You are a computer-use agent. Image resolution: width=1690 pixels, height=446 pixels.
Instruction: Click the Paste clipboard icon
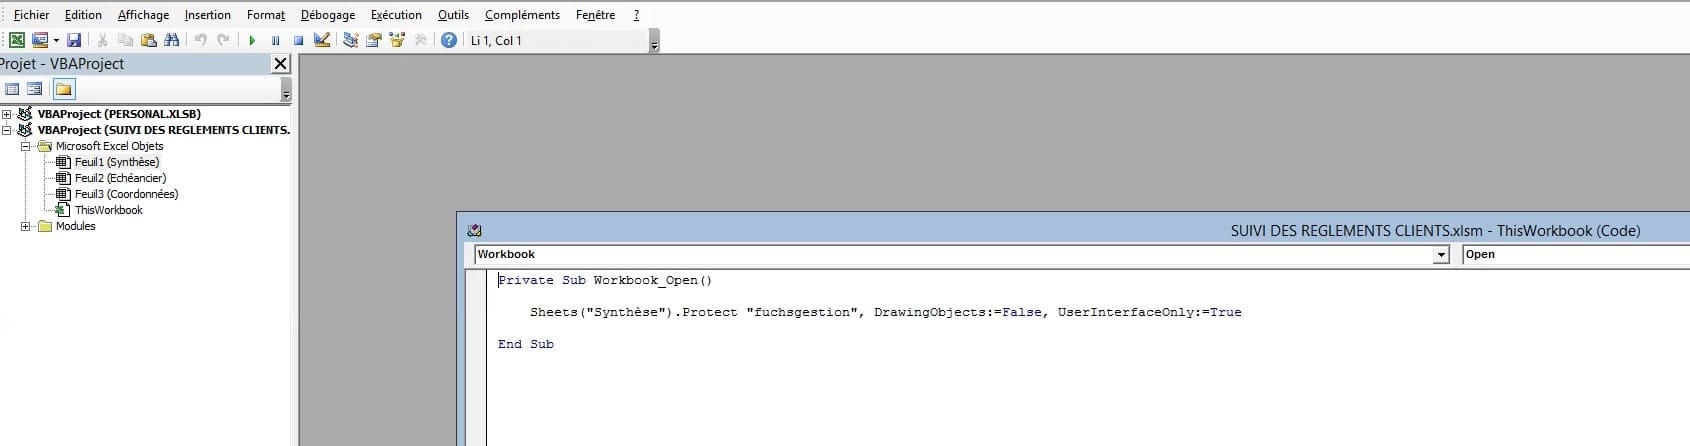[148, 40]
